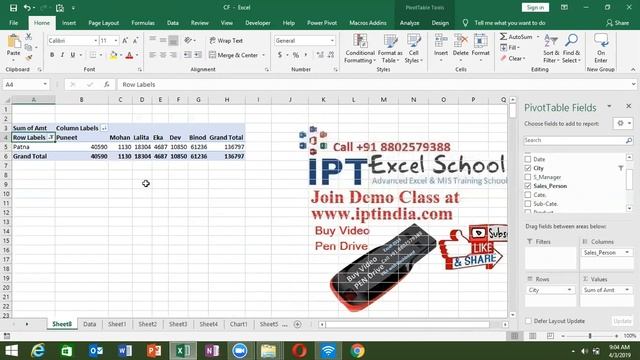Click the Clear button in Editing group

tap(514, 58)
